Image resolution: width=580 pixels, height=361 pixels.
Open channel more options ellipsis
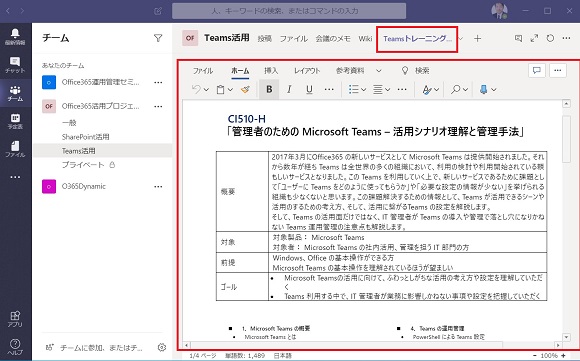point(566,38)
